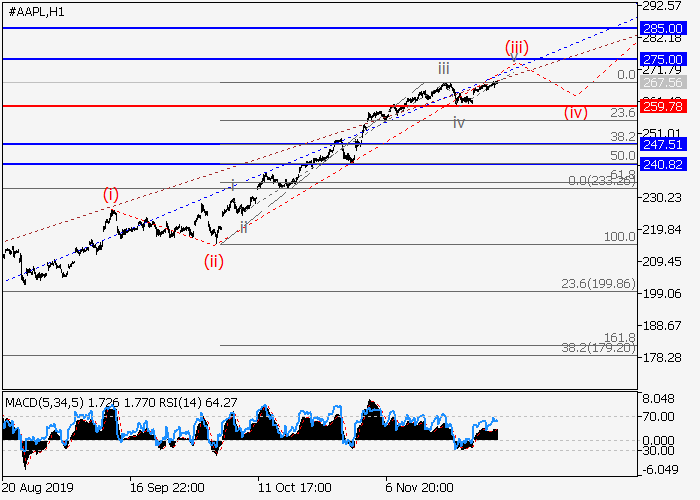Screen dimensions: 700x500
Task: Click the 11 Oct 17:00 time label
Action: [295, 488]
